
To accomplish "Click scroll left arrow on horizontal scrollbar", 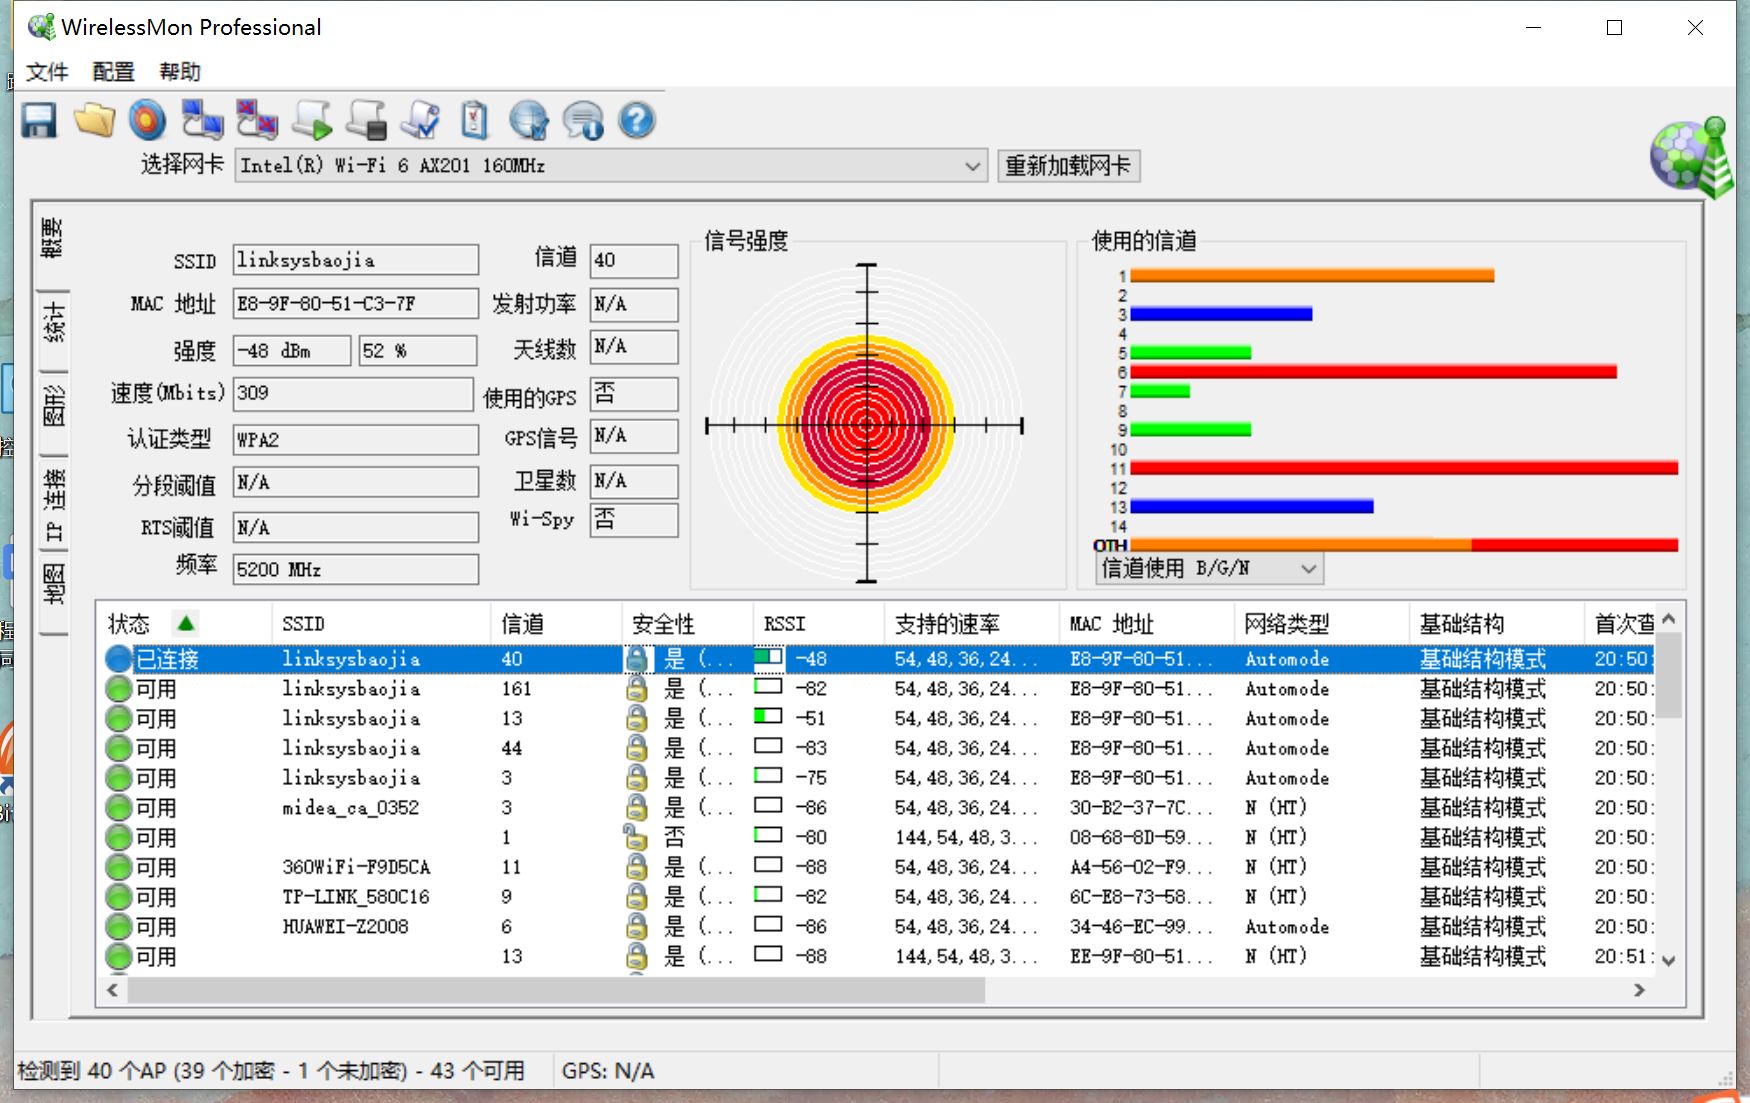I will pyautogui.click(x=112, y=990).
